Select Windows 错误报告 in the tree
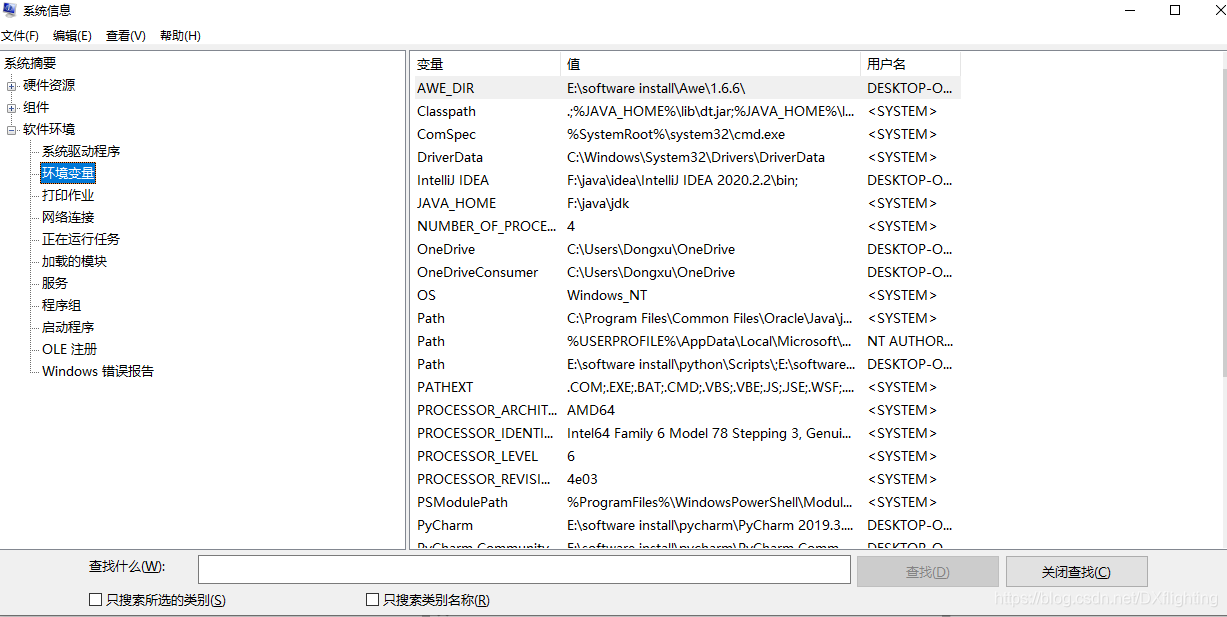The image size is (1227, 617). [98, 372]
